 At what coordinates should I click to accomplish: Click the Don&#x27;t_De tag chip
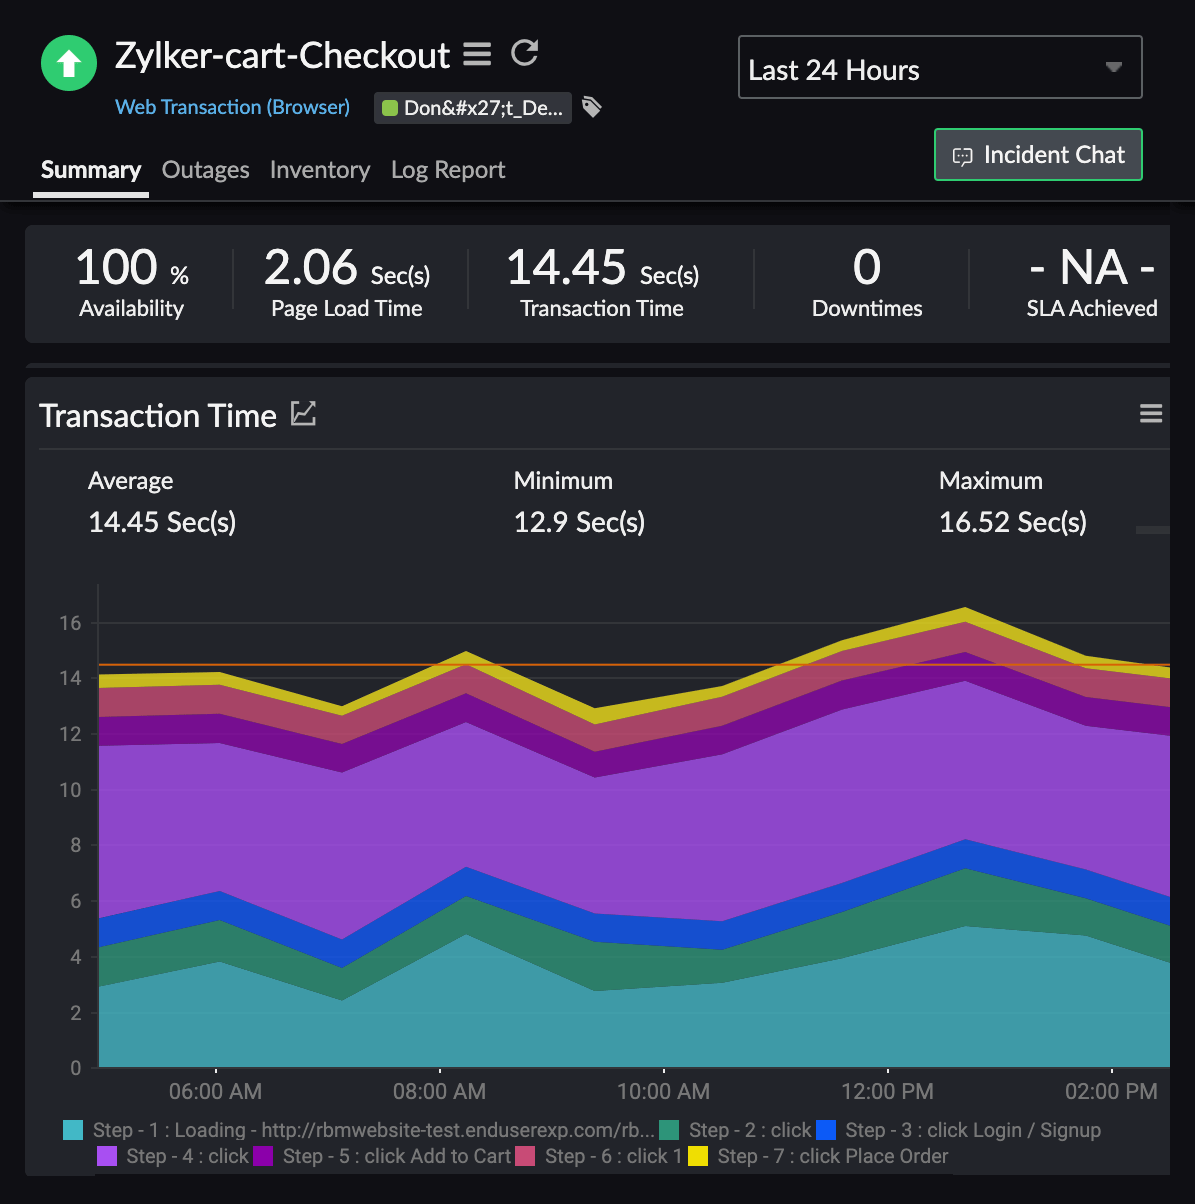(472, 107)
